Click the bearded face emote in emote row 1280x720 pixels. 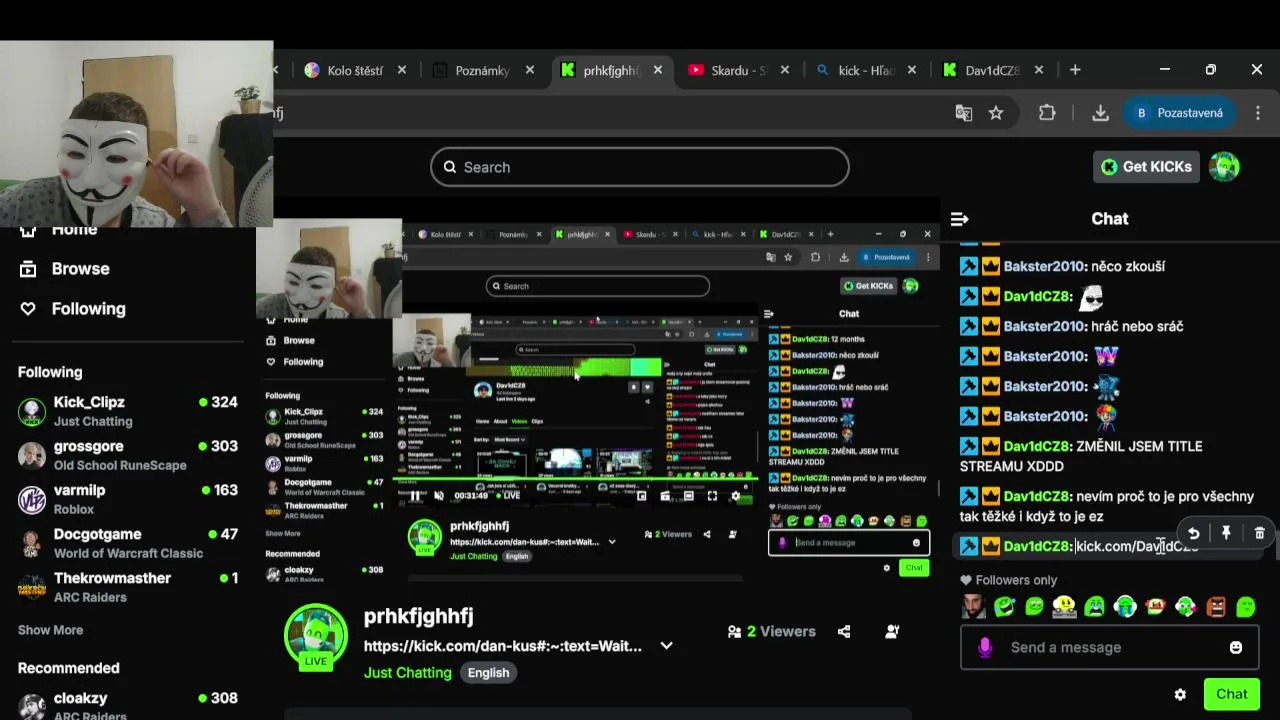[x=973, y=606]
